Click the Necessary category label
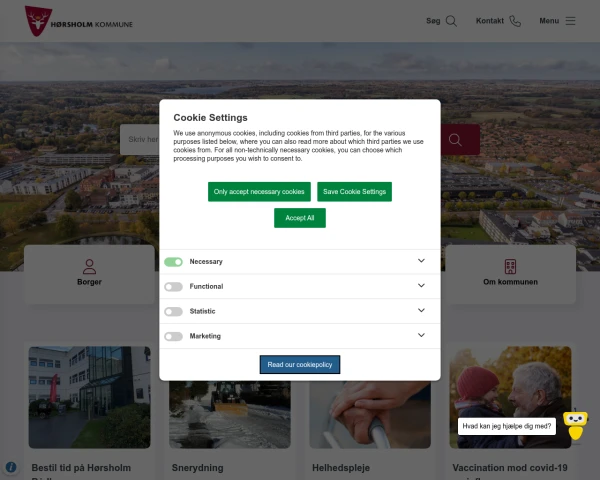 (x=206, y=262)
